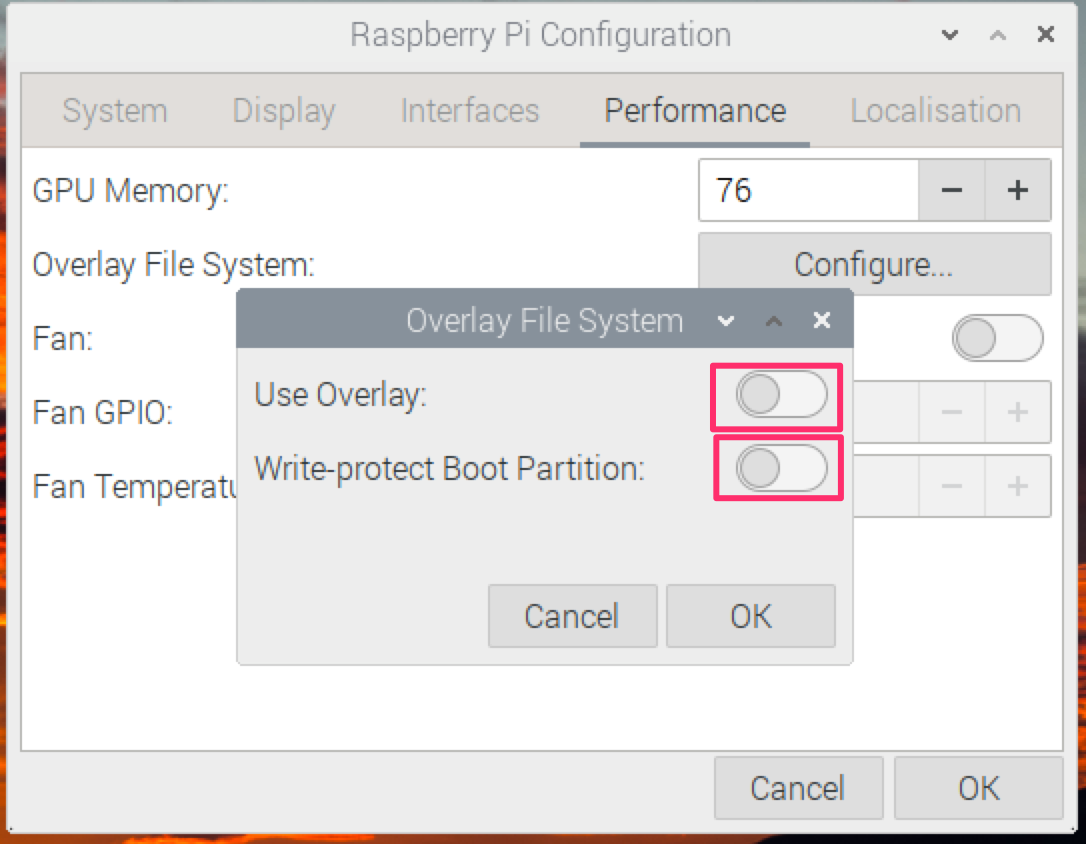Screen dimensions: 1086x844
Task: Toggle the Fan switch
Action: (997, 339)
